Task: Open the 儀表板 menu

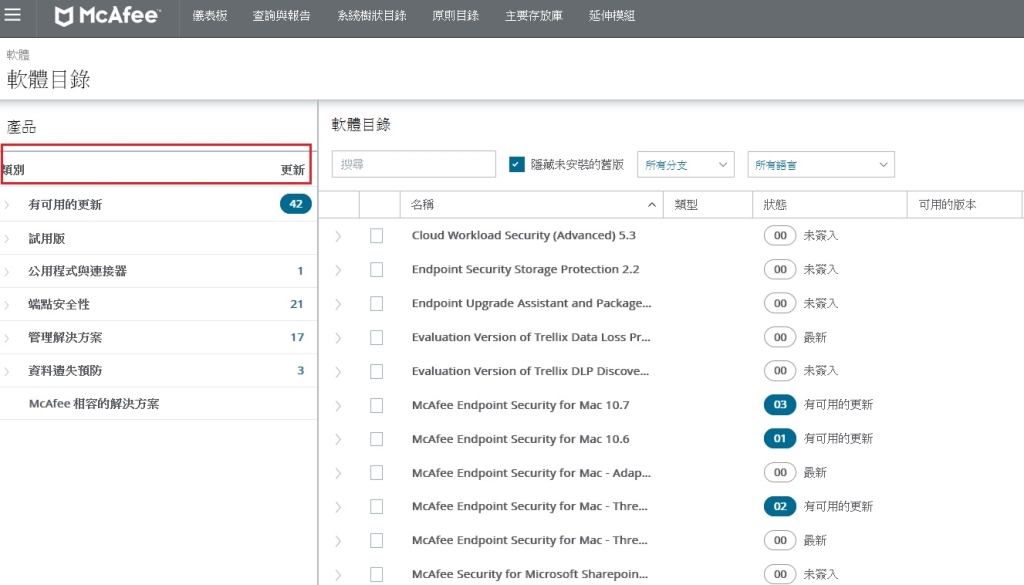Action: (210, 16)
